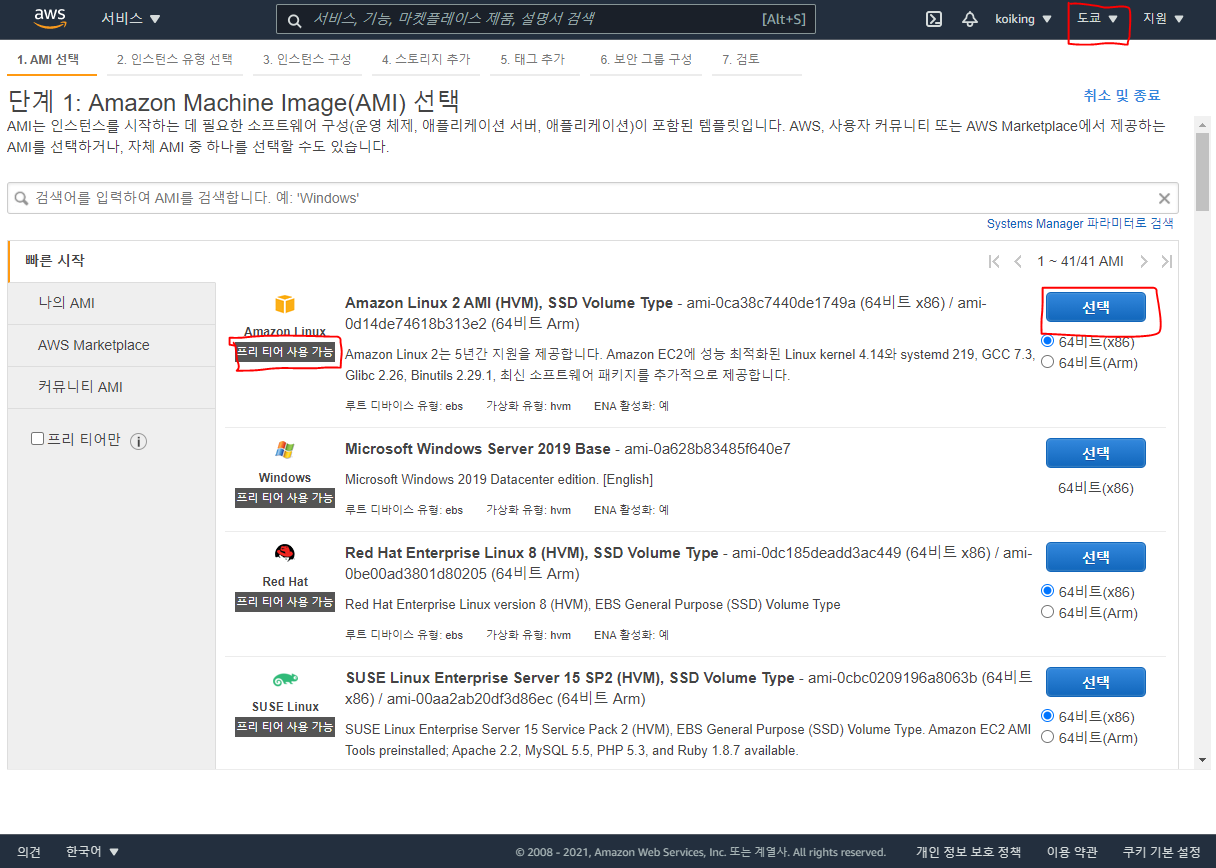1216x868 pixels.
Task: Click 선택 button for Windows Server 2019
Action: point(1096,453)
